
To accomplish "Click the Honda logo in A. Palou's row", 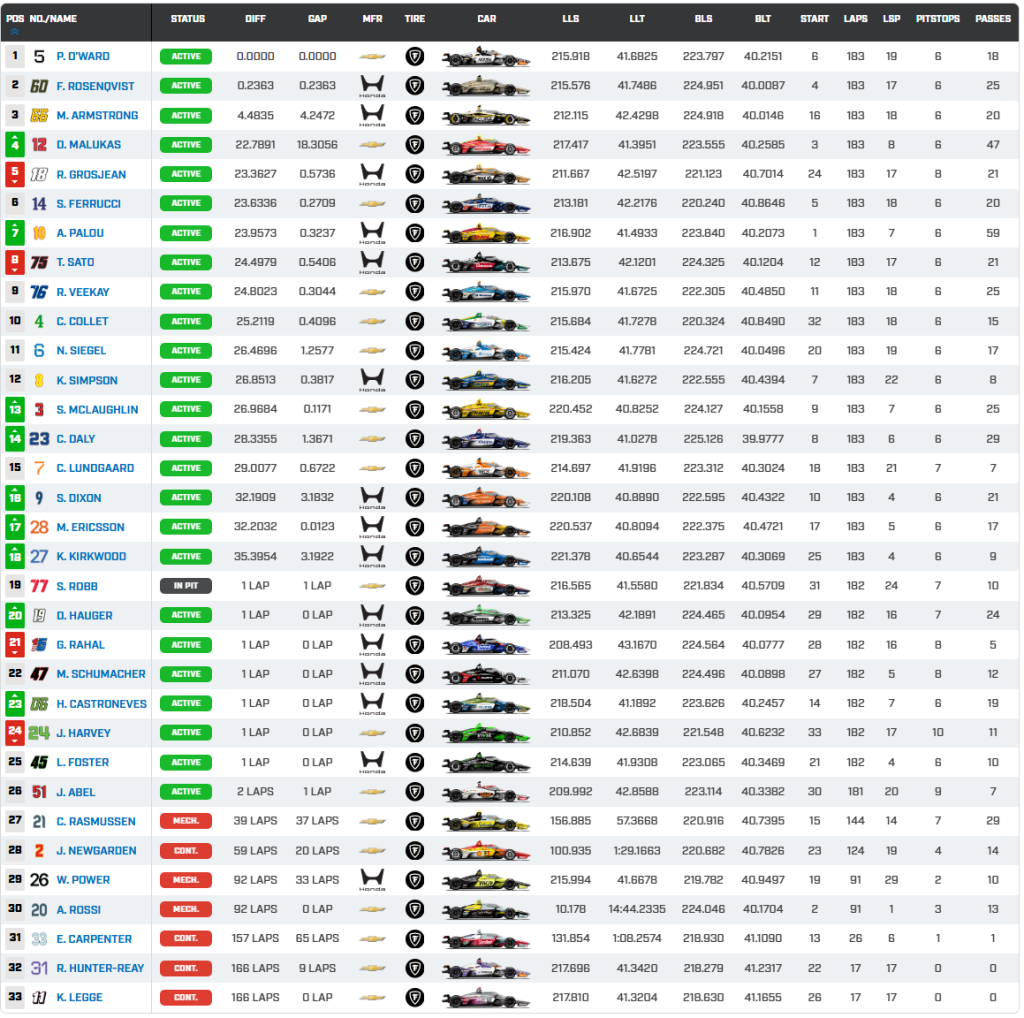I will tap(372, 233).
